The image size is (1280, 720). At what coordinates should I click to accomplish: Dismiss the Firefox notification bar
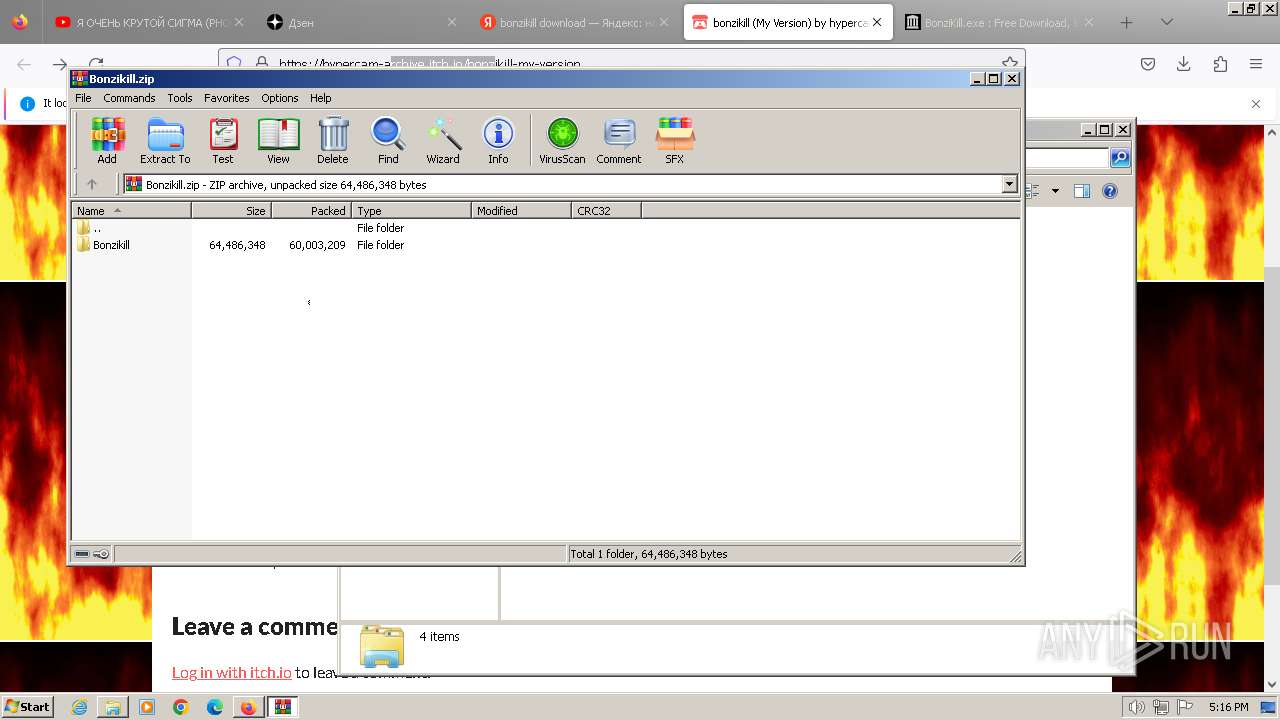click(1256, 103)
